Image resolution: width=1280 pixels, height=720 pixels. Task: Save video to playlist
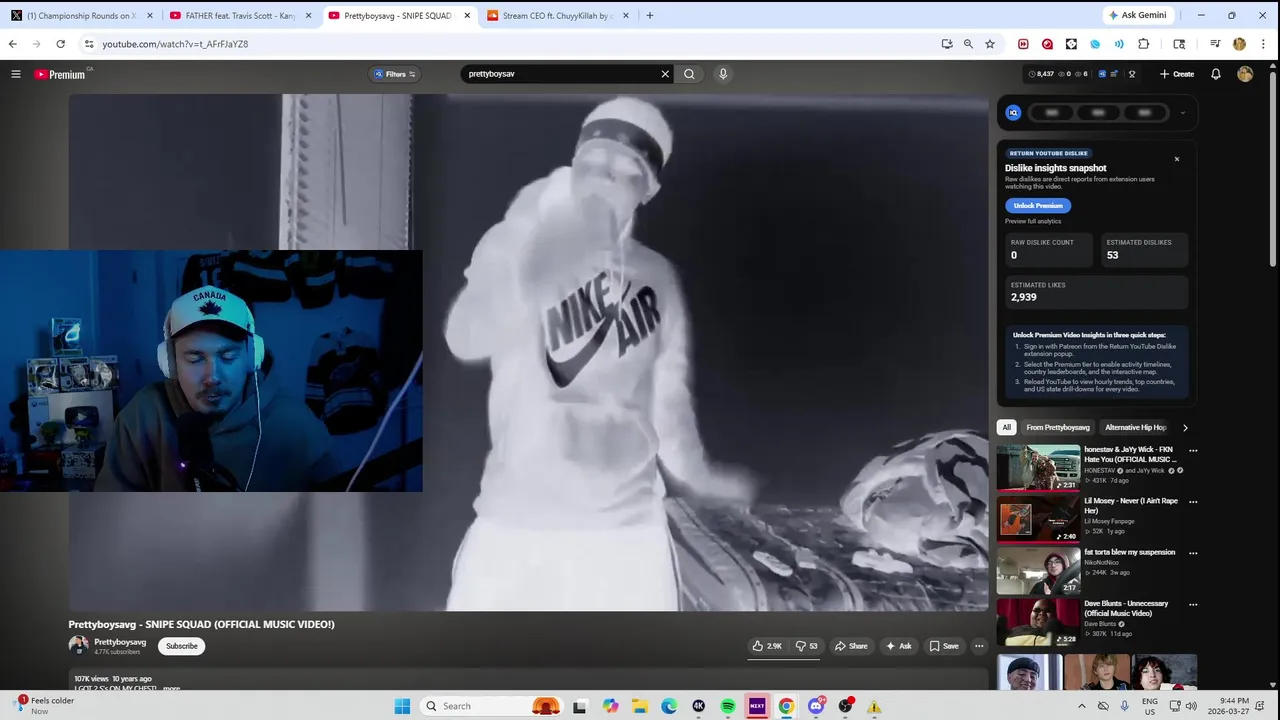943,646
